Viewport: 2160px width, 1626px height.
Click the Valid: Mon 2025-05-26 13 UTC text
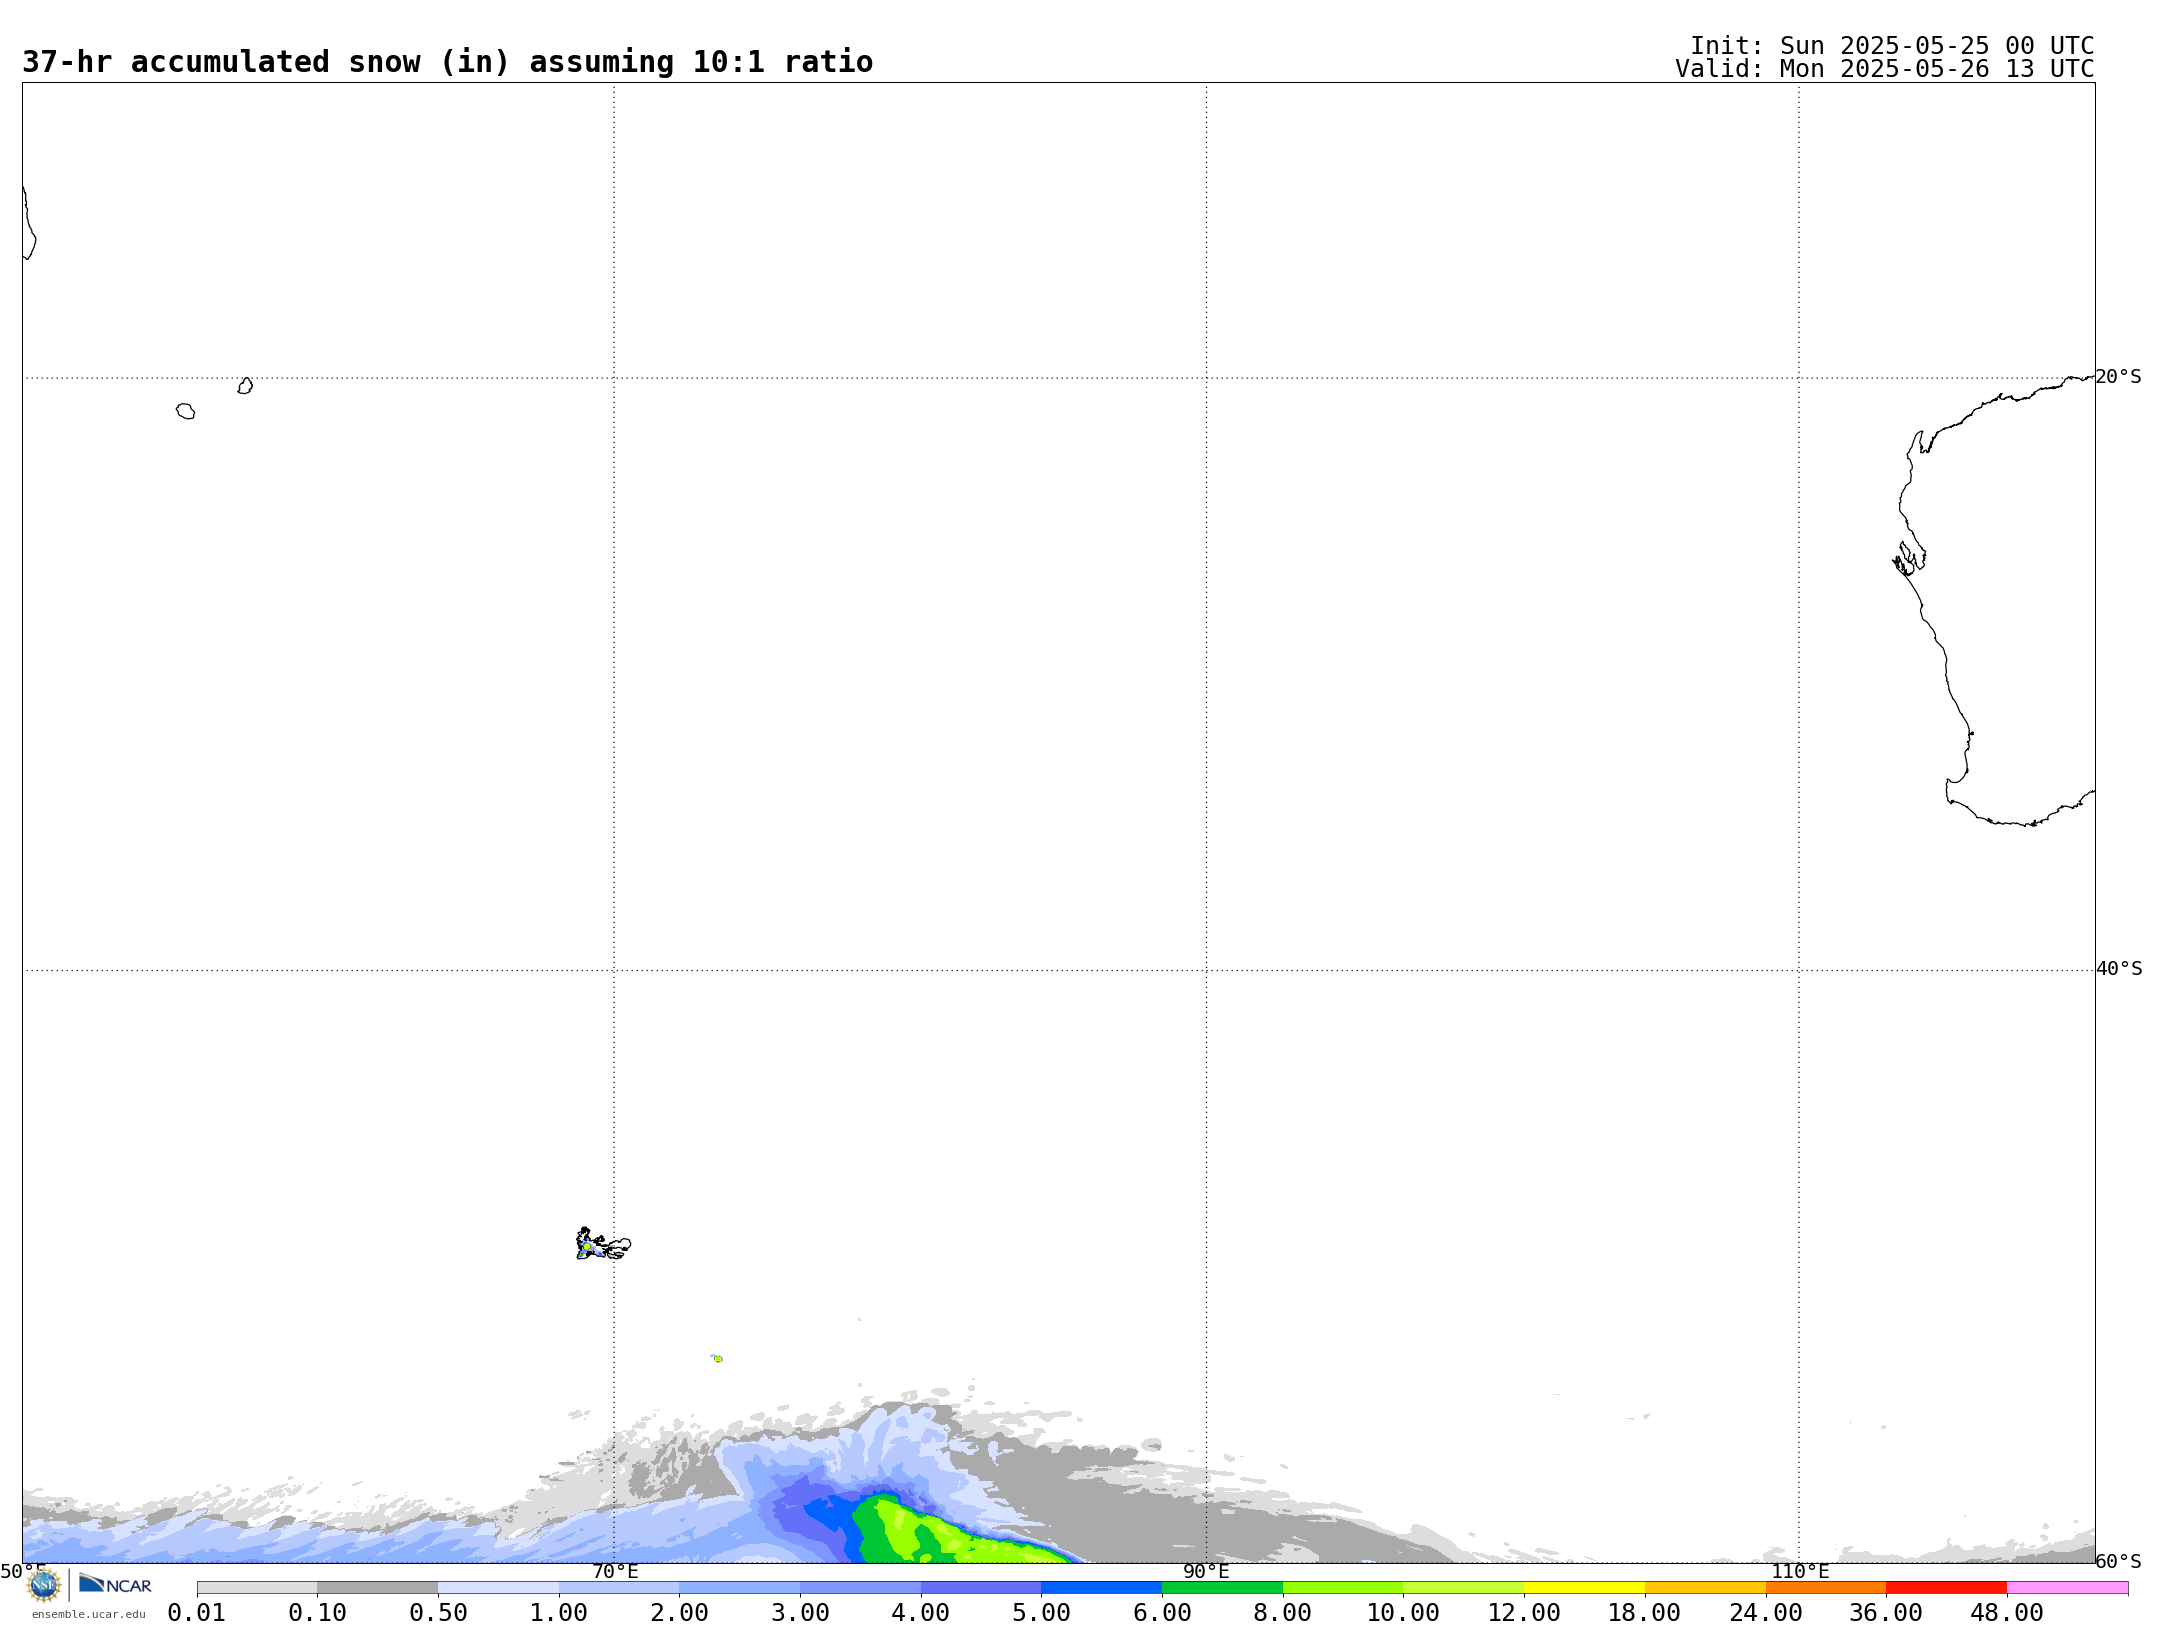(x=1885, y=69)
